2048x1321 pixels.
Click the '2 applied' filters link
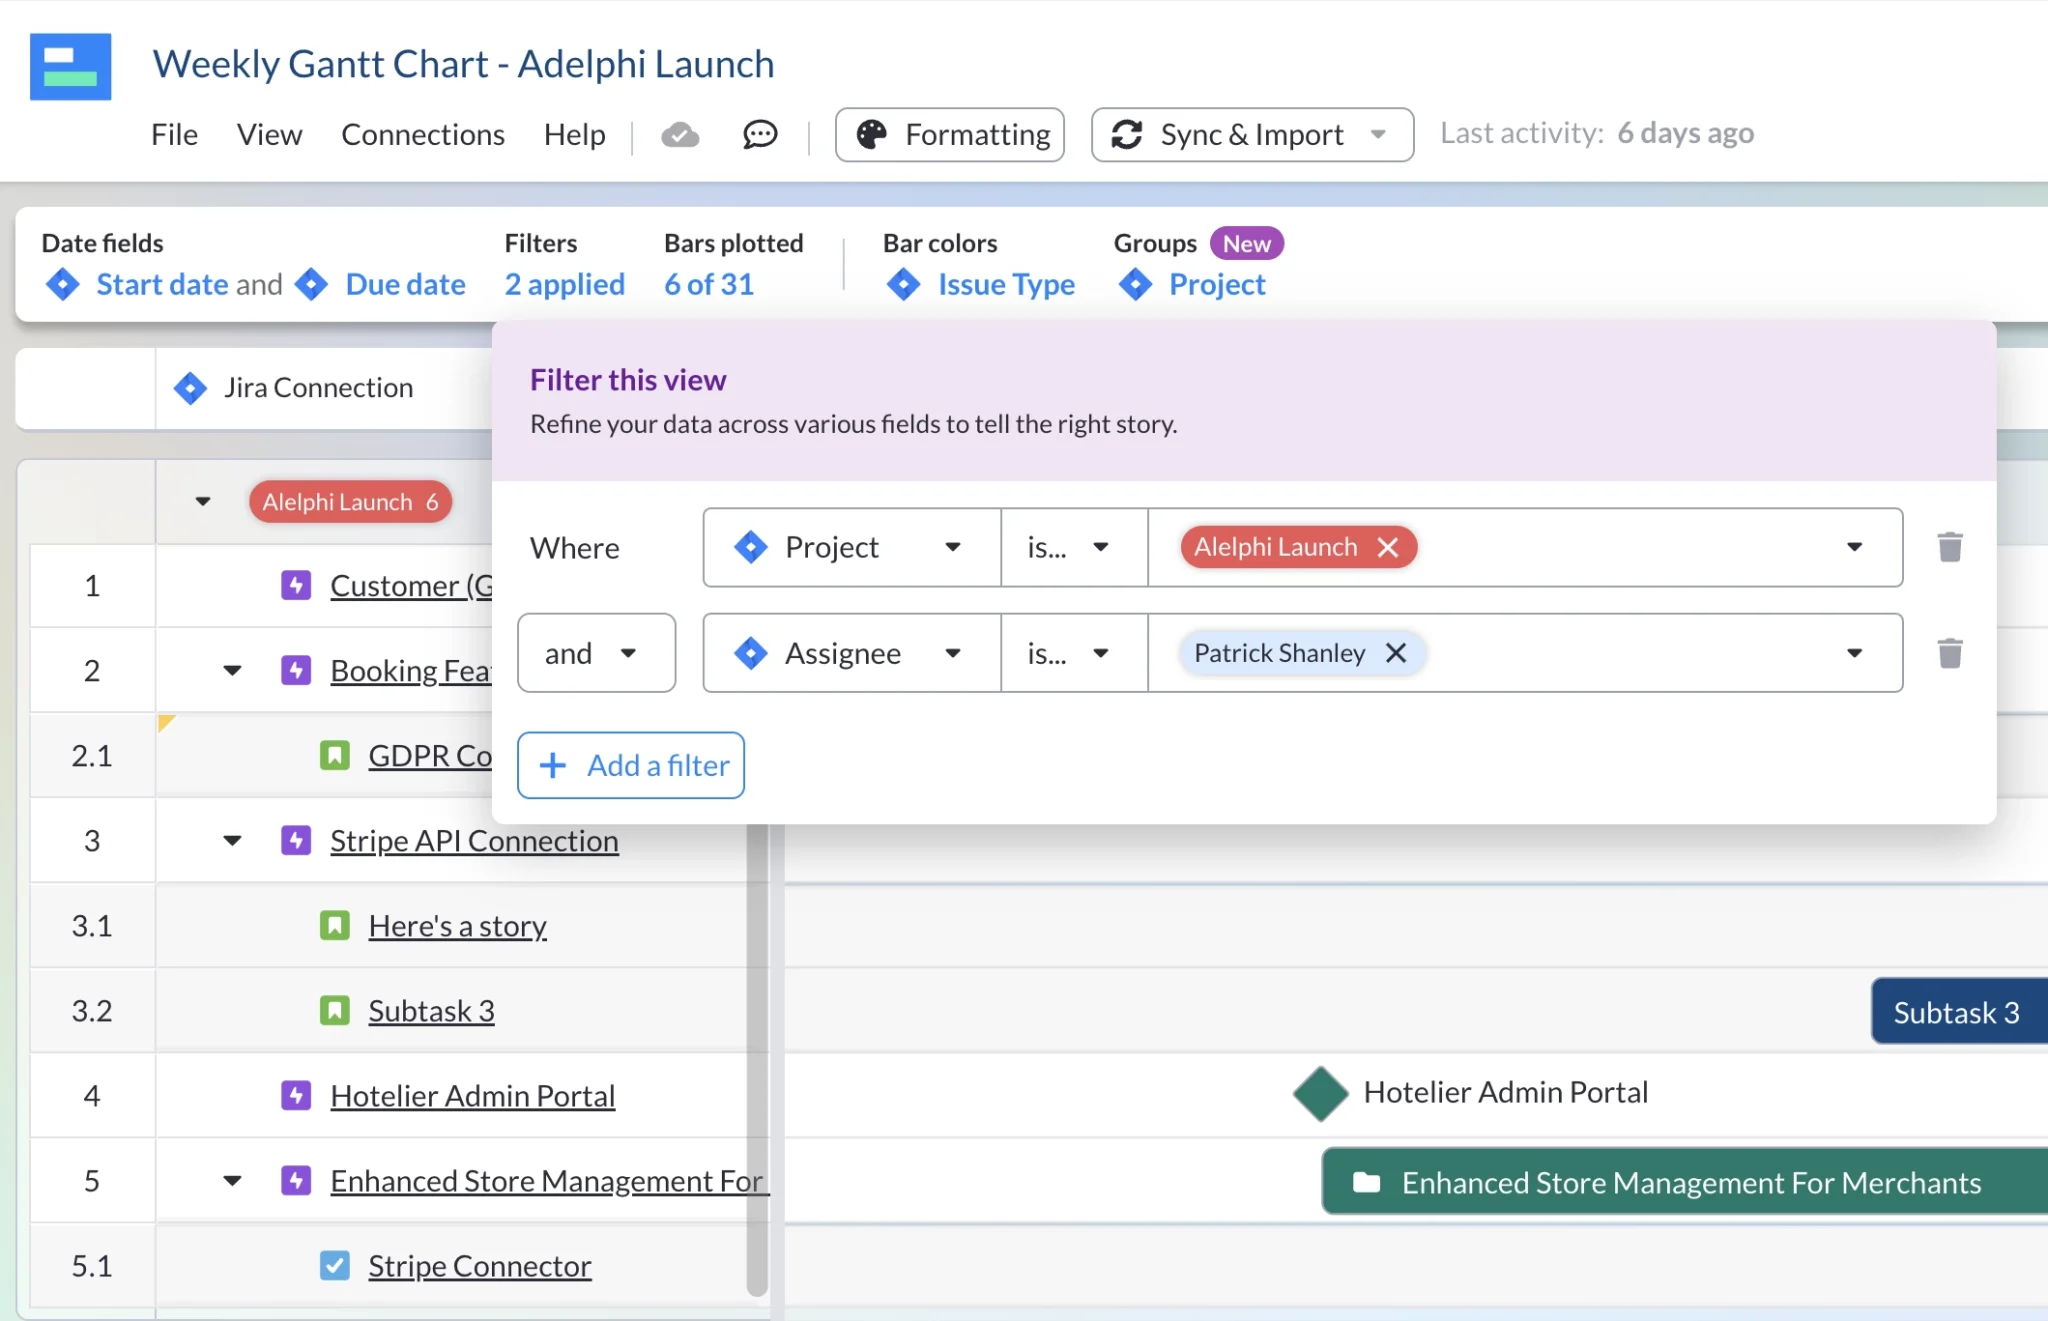coord(564,284)
